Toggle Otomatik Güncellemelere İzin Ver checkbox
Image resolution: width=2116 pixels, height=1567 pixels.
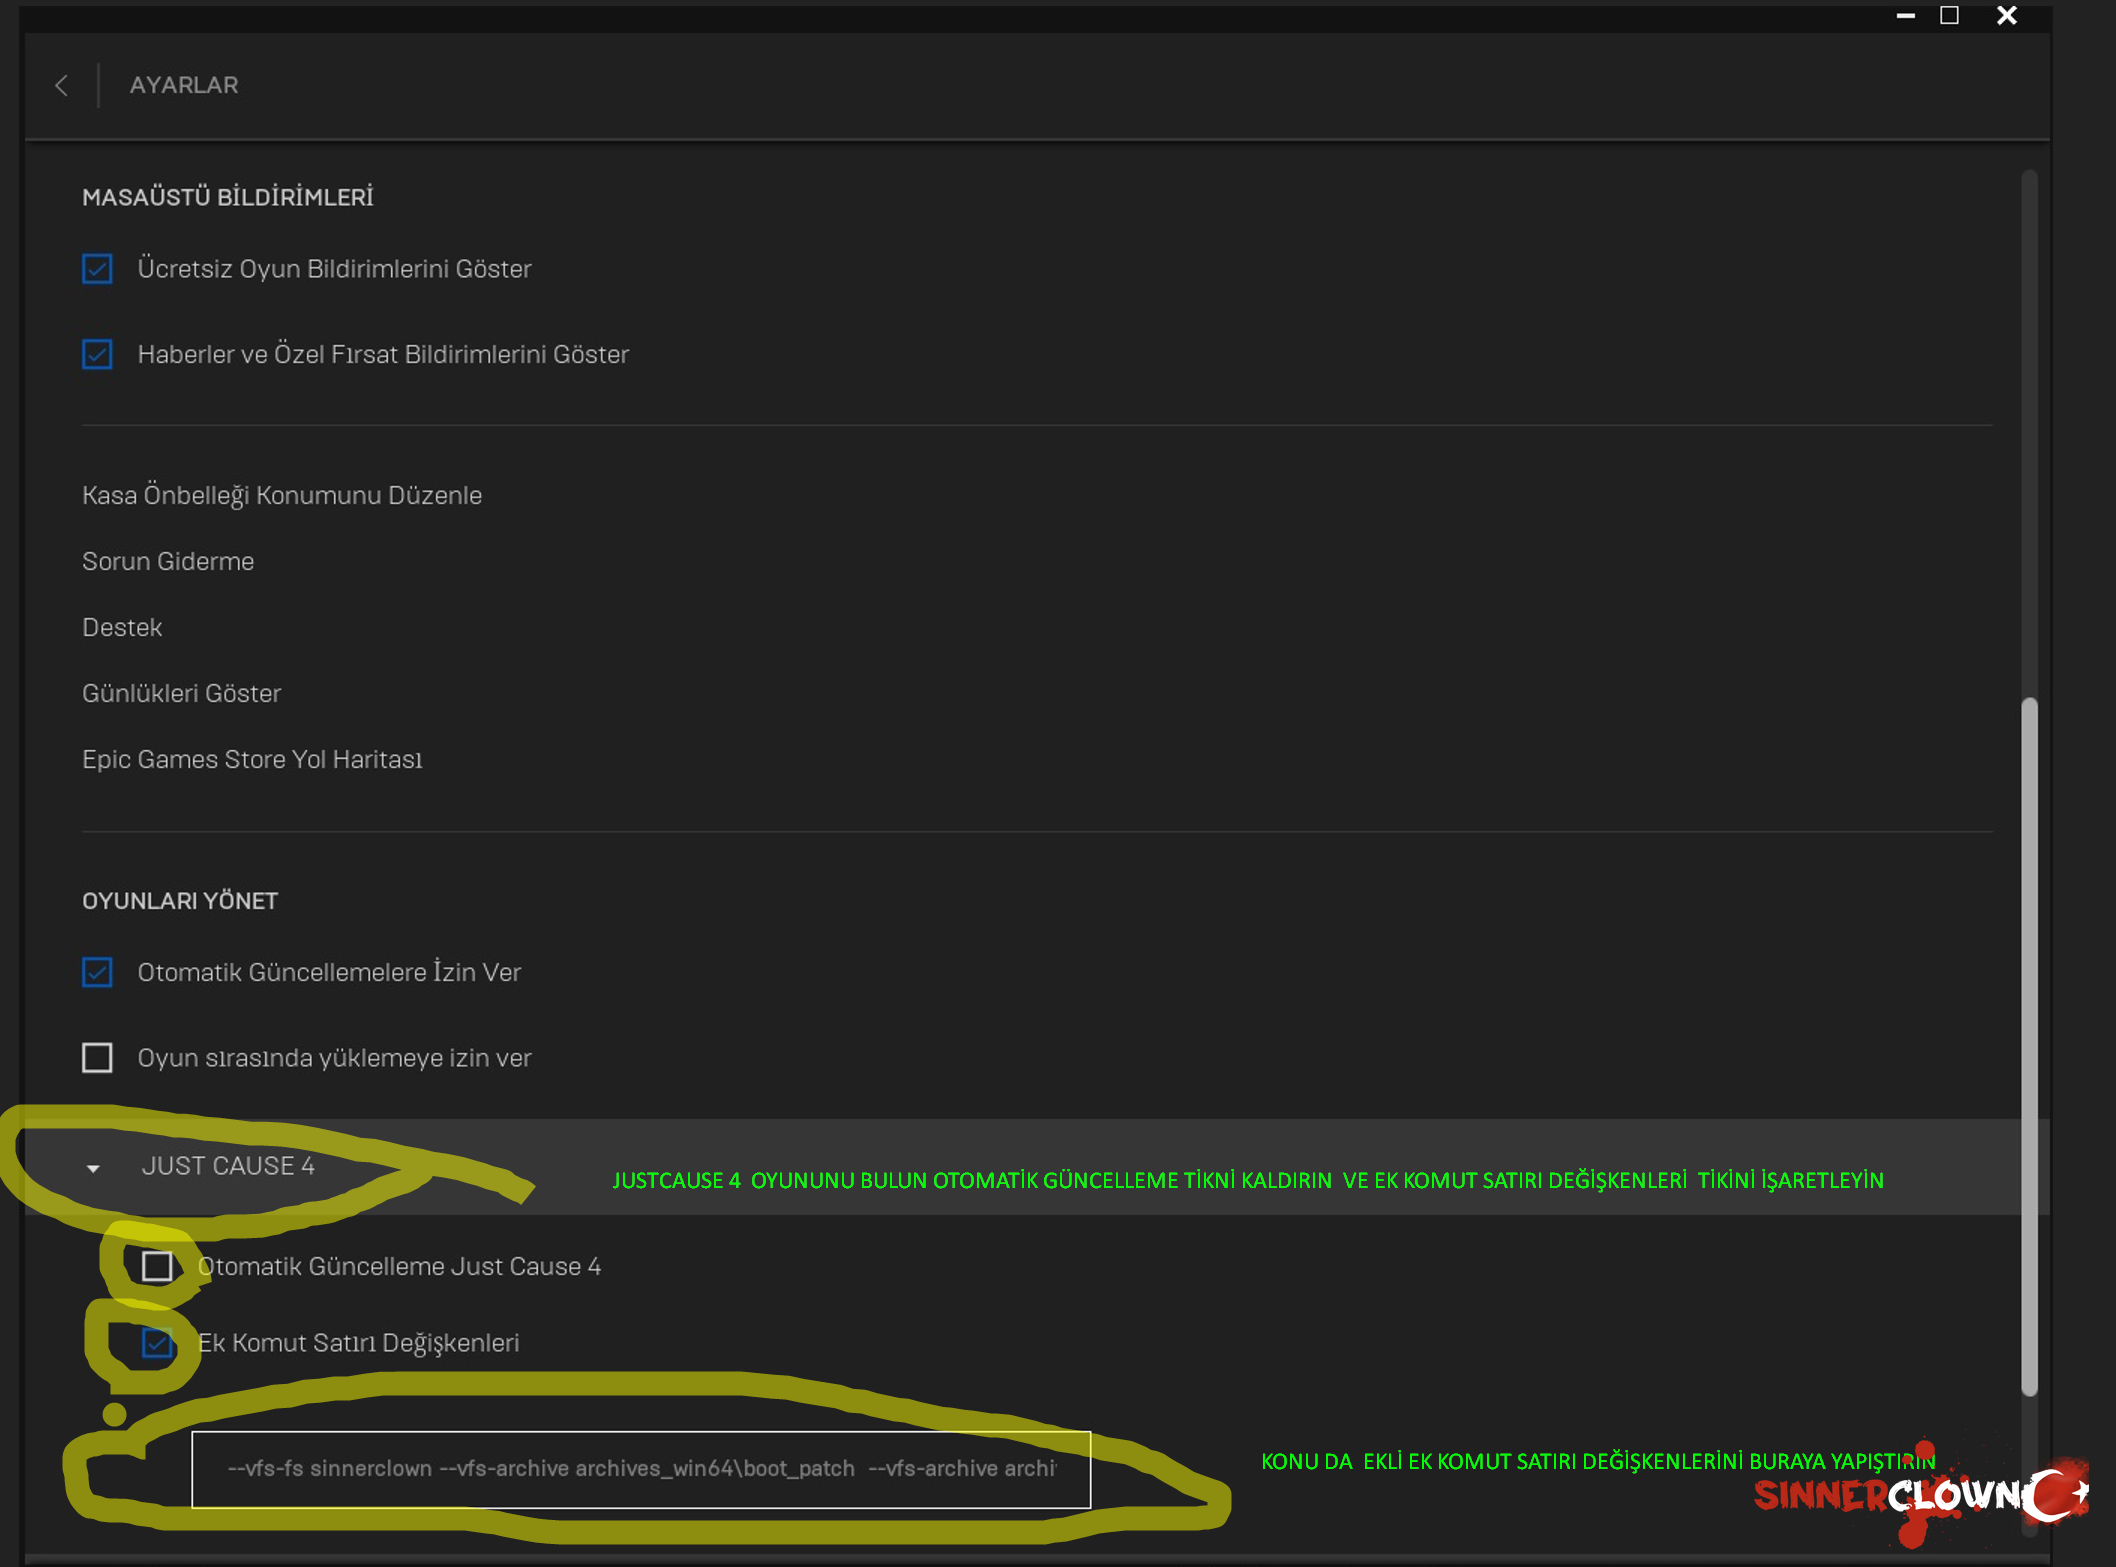(x=97, y=972)
